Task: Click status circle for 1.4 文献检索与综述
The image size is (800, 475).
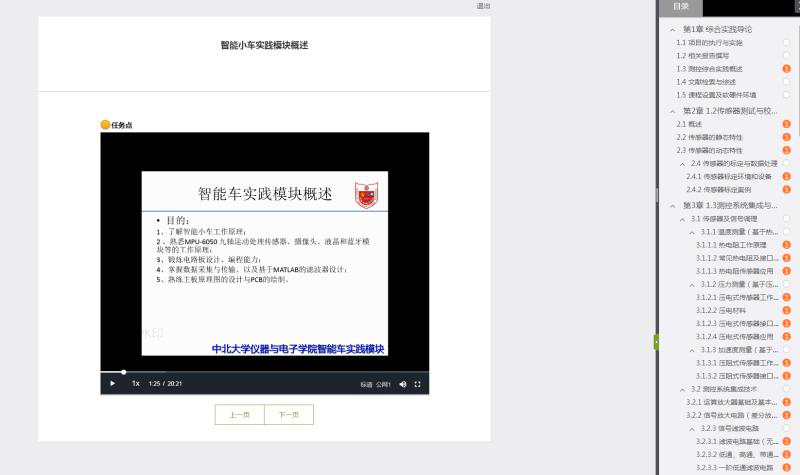Action: [787, 82]
